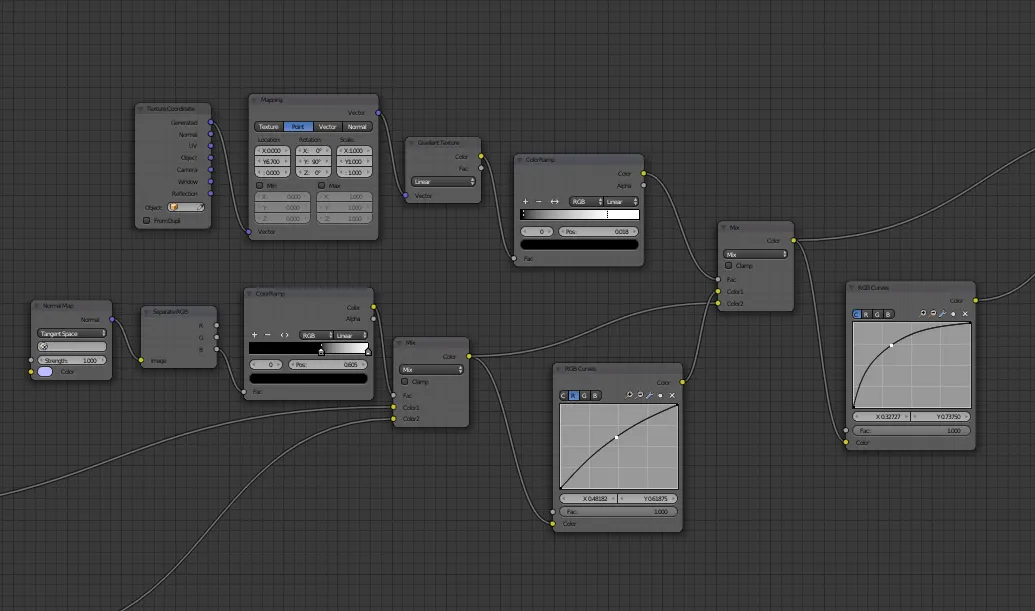The width and height of the screenshot is (1035, 611).
Task: Enable the From Dupli checkbox
Action: pyautogui.click(x=147, y=220)
